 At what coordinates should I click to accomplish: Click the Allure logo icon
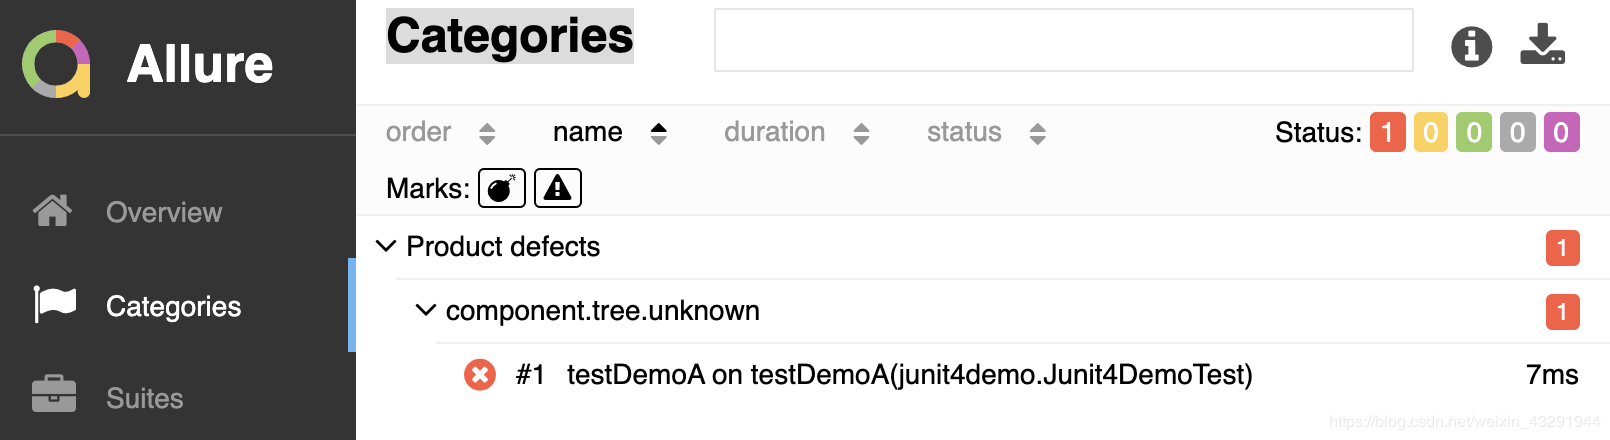point(56,64)
